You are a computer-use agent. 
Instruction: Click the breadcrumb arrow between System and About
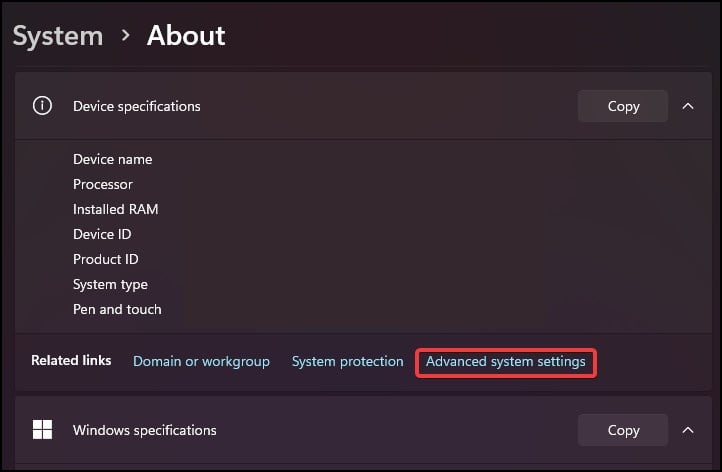click(x=125, y=35)
